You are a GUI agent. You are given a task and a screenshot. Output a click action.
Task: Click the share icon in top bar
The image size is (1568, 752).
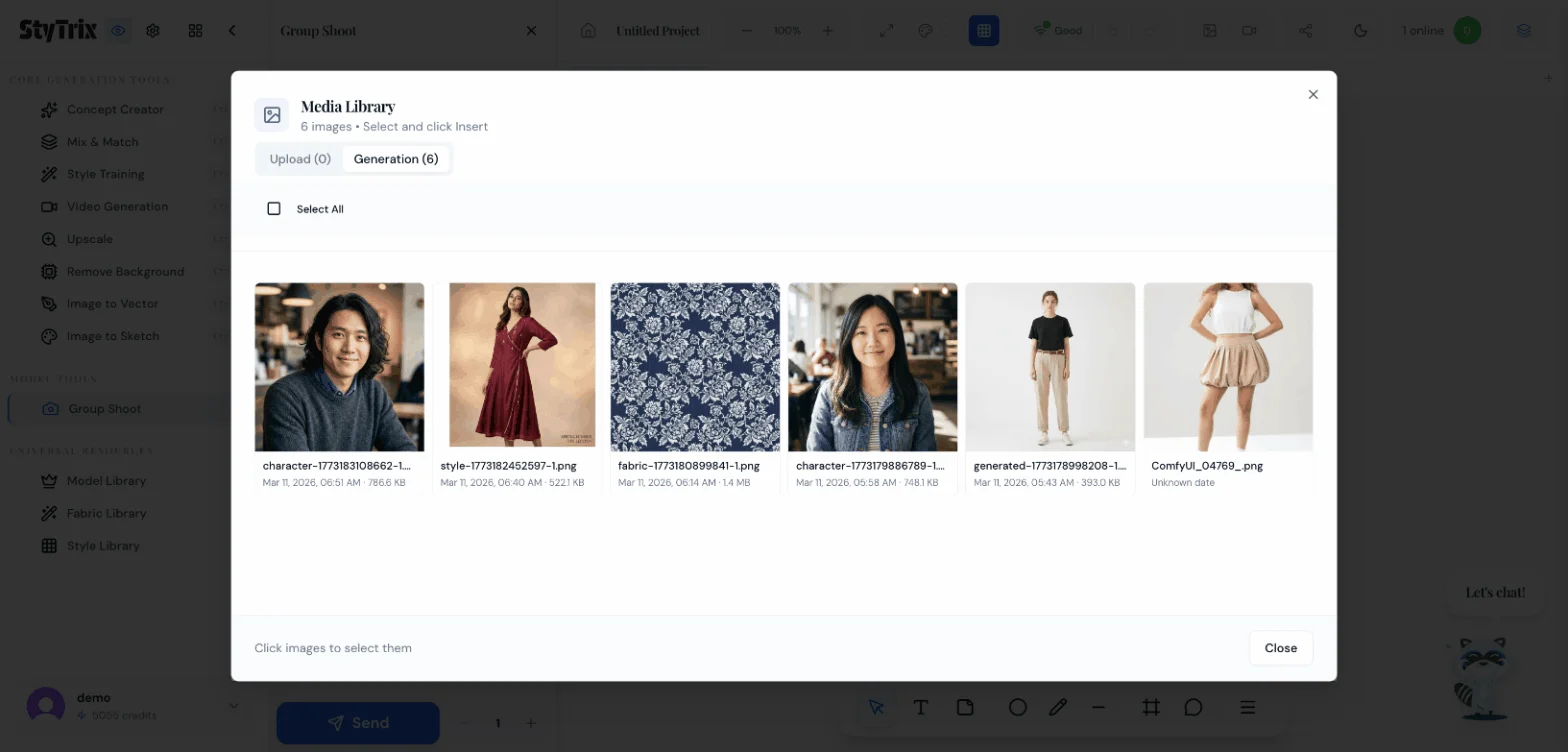click(x=1305, y=31)
